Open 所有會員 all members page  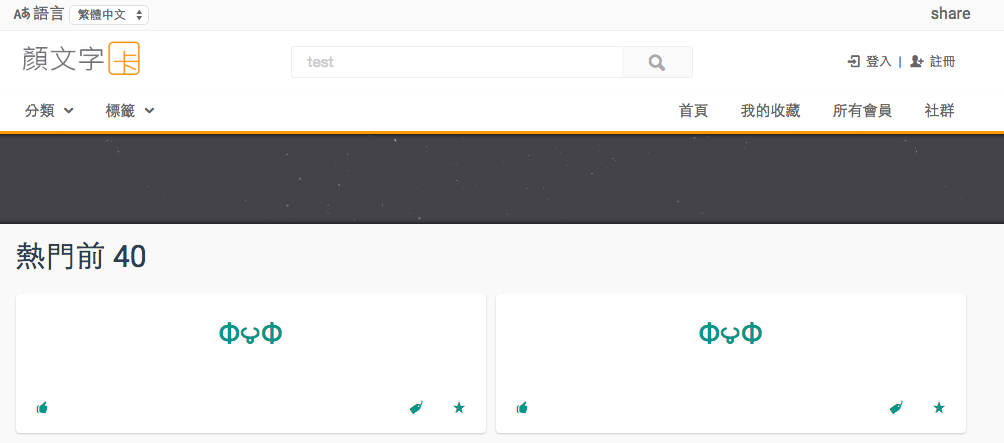[862, 111]
